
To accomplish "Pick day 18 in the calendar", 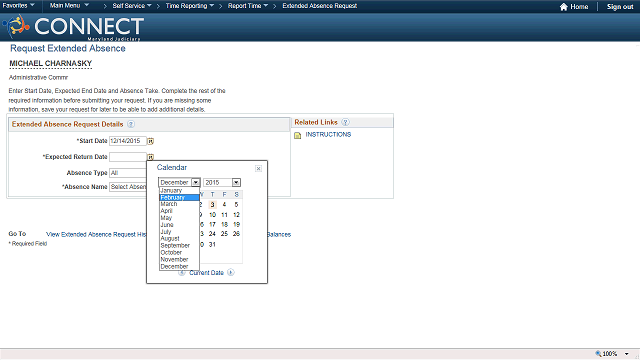I will 224,224.
